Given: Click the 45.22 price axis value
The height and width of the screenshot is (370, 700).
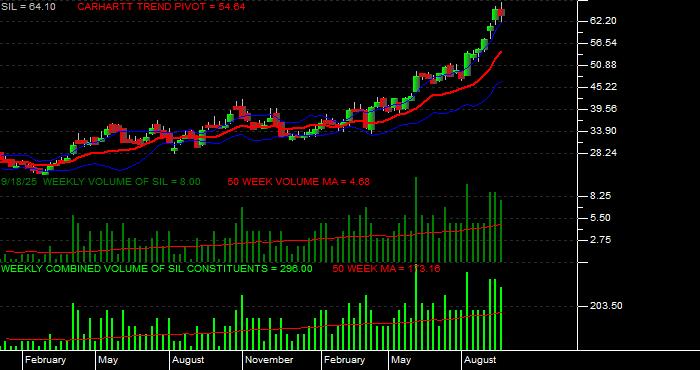Looking at the screenshot, I should [603, 87].
